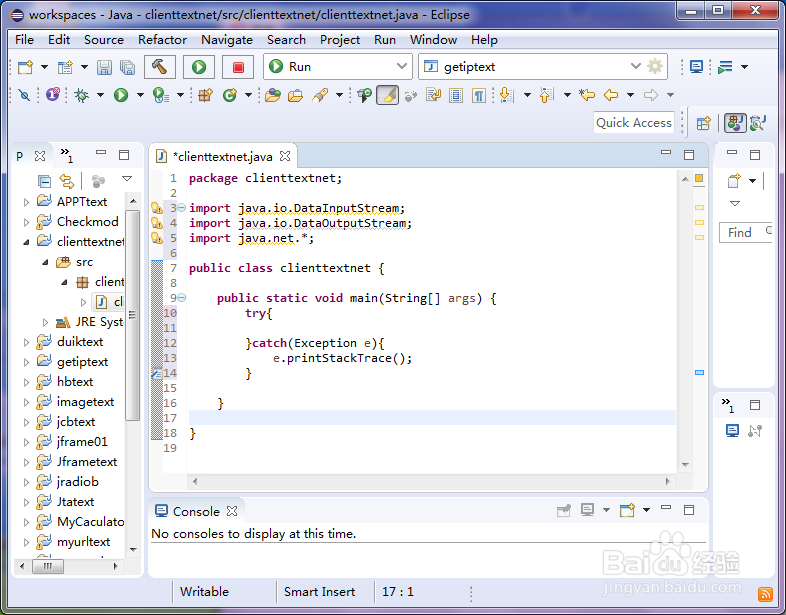The image size is (786, 615).
Task: Open the Refactor menu
Action: pyautogui.click(x=162, y=40)
